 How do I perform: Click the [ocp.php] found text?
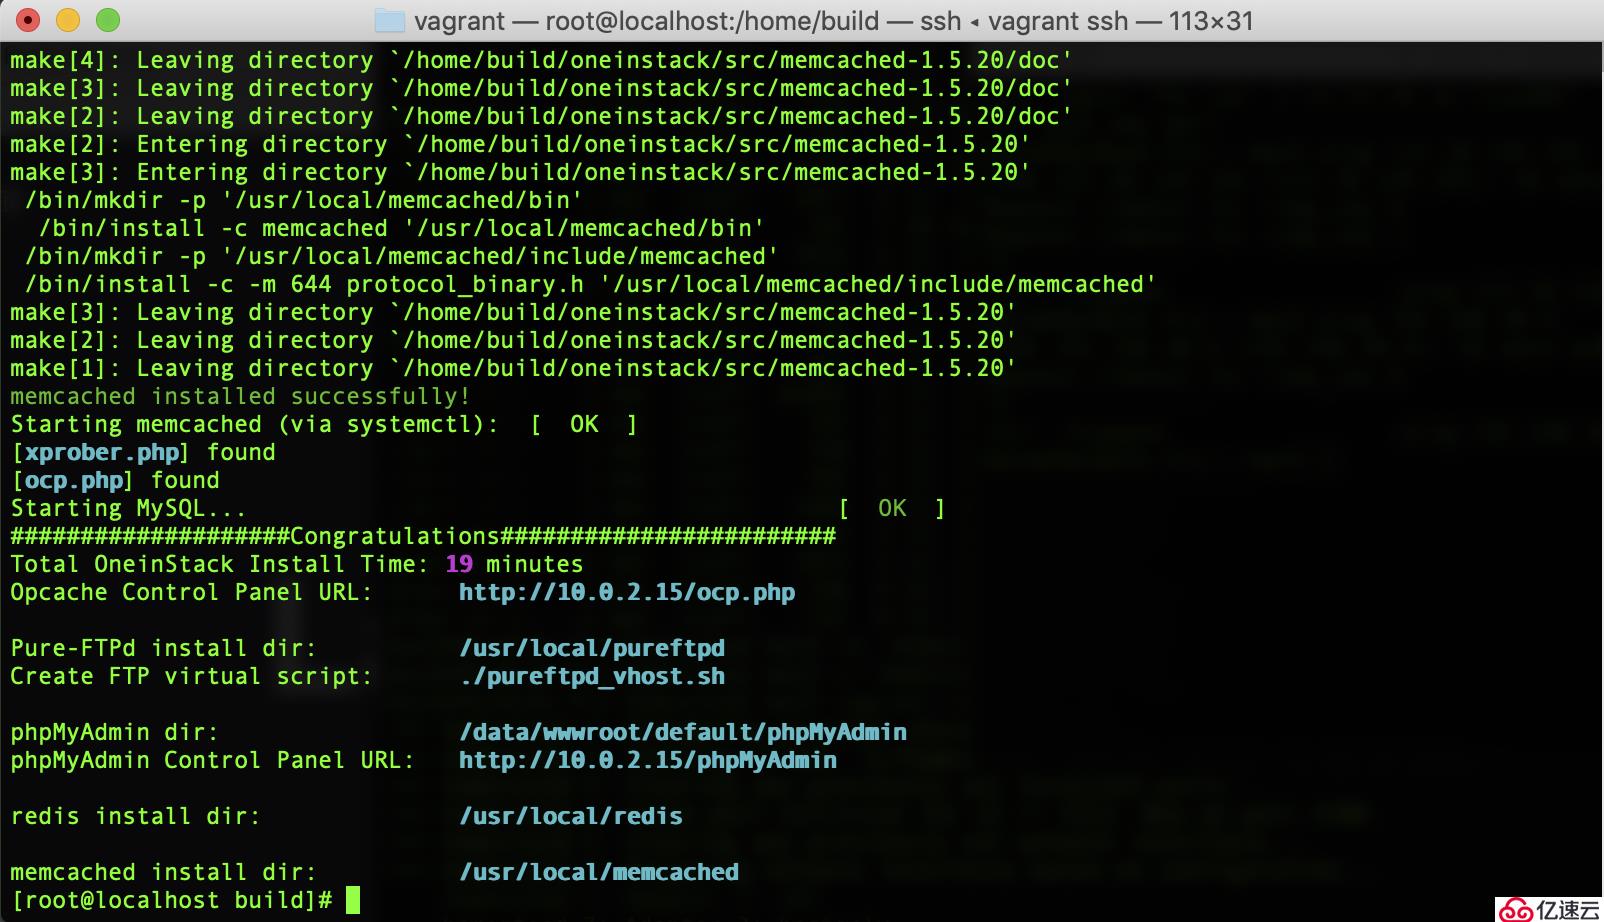coord(115,480)
